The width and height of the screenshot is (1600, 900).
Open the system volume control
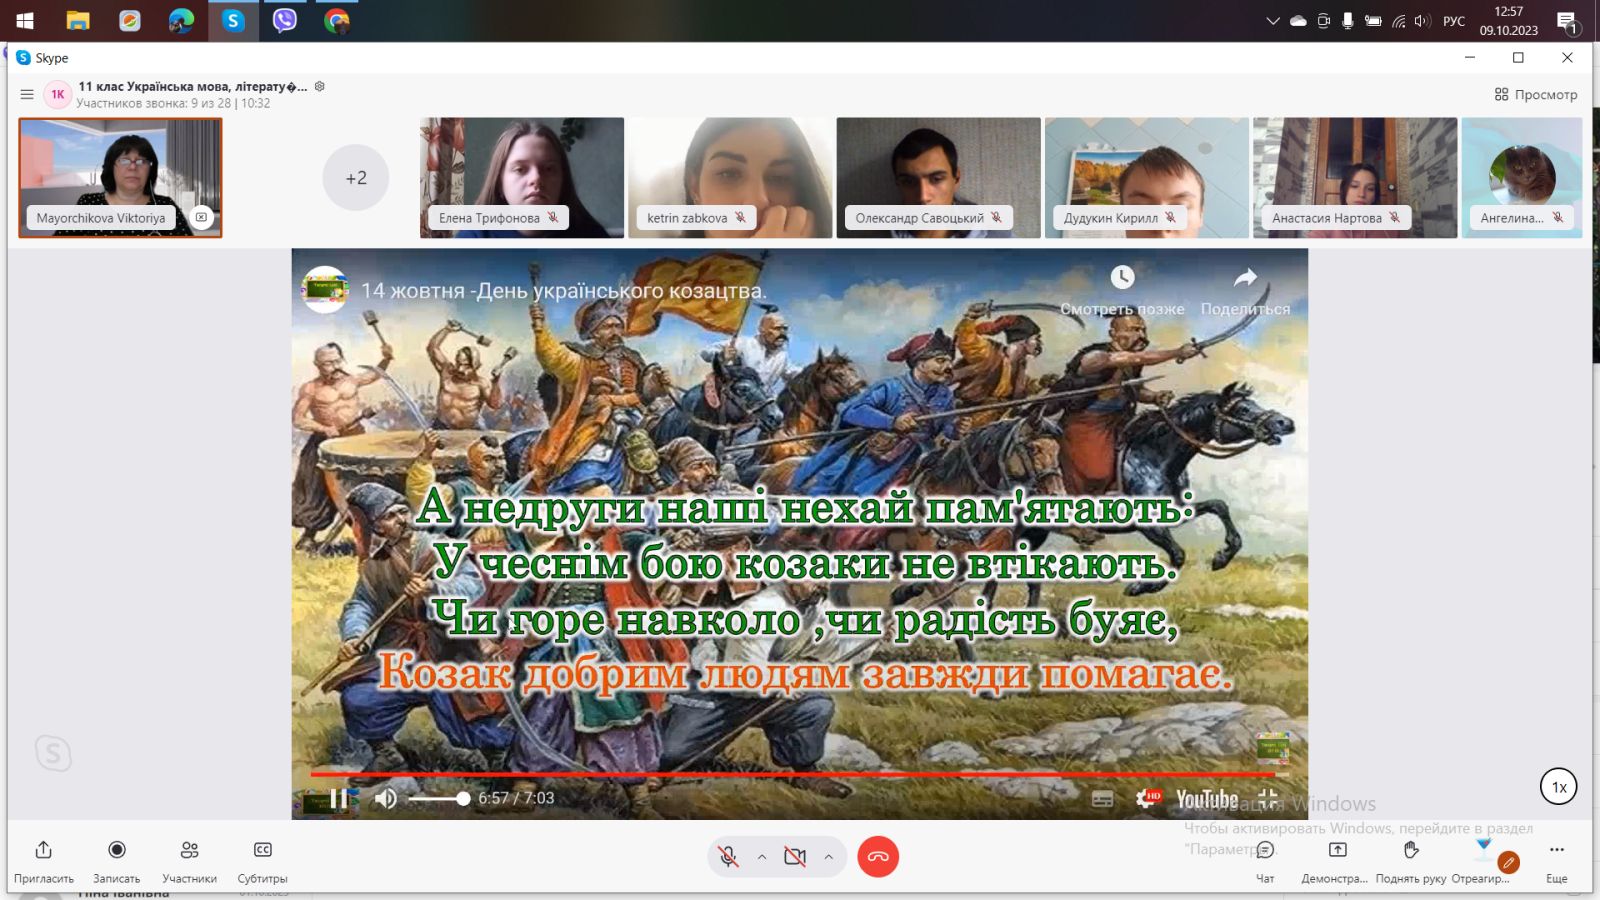[1422, 21]
